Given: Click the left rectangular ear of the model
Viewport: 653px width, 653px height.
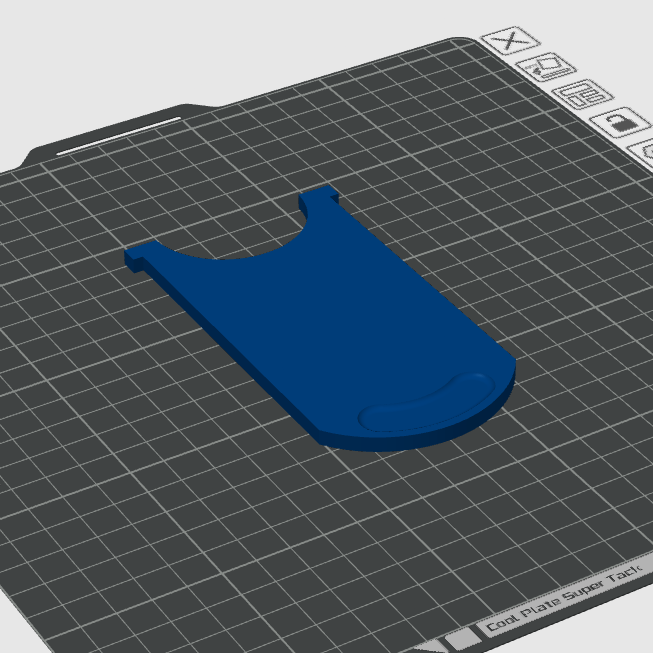Looking at the screenshot, I should click(140, 256).
